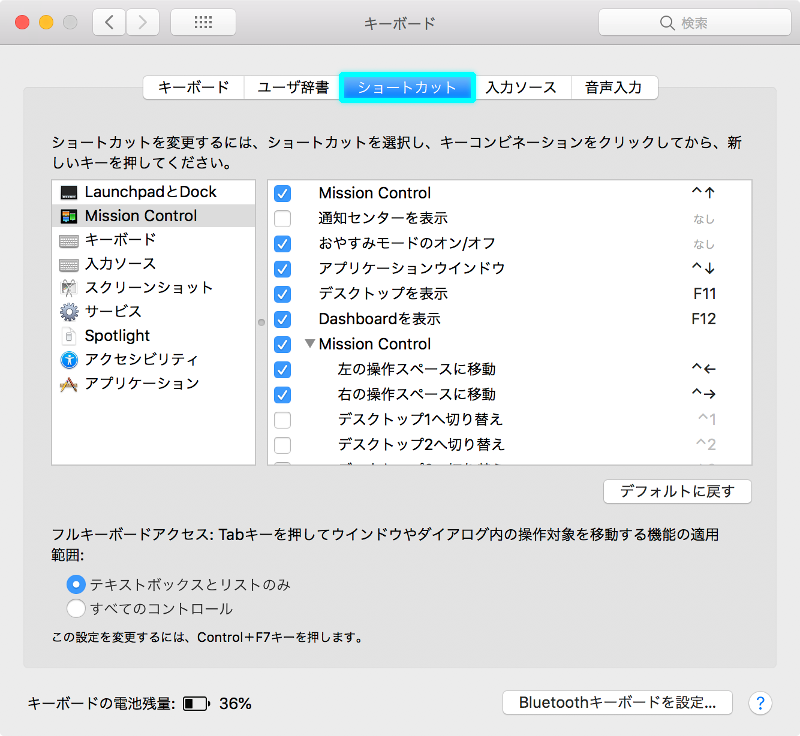Click the Mission Control sidebar icon
This screenshot has width=800, height=736.
69,216
